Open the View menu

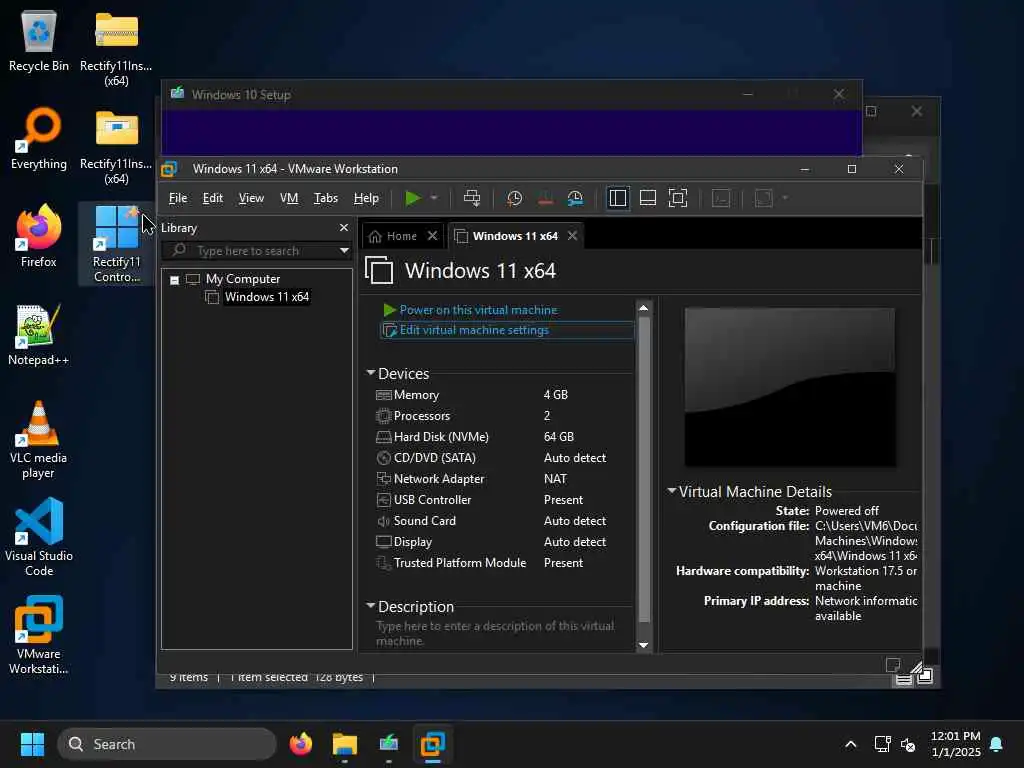click(251, 198)
